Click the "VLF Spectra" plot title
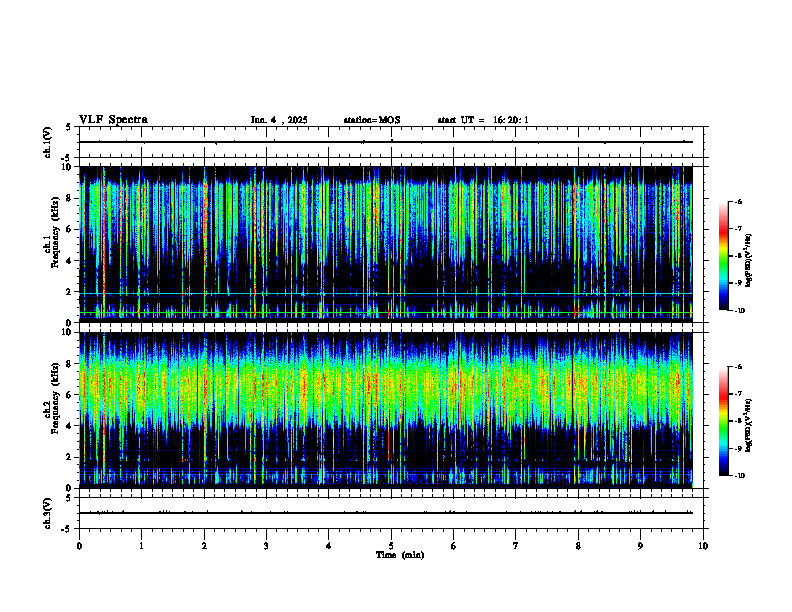 pos(113,120)
